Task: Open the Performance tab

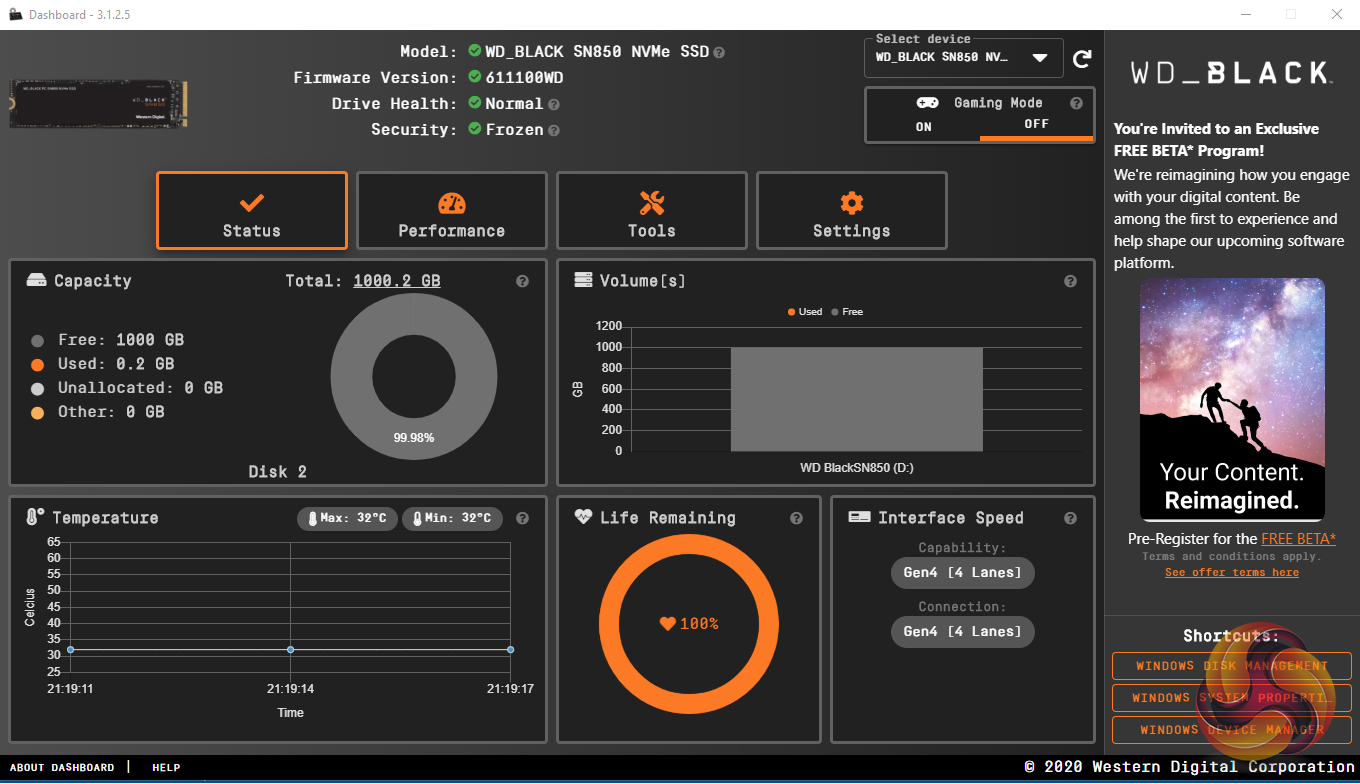Action: [451, 211]
